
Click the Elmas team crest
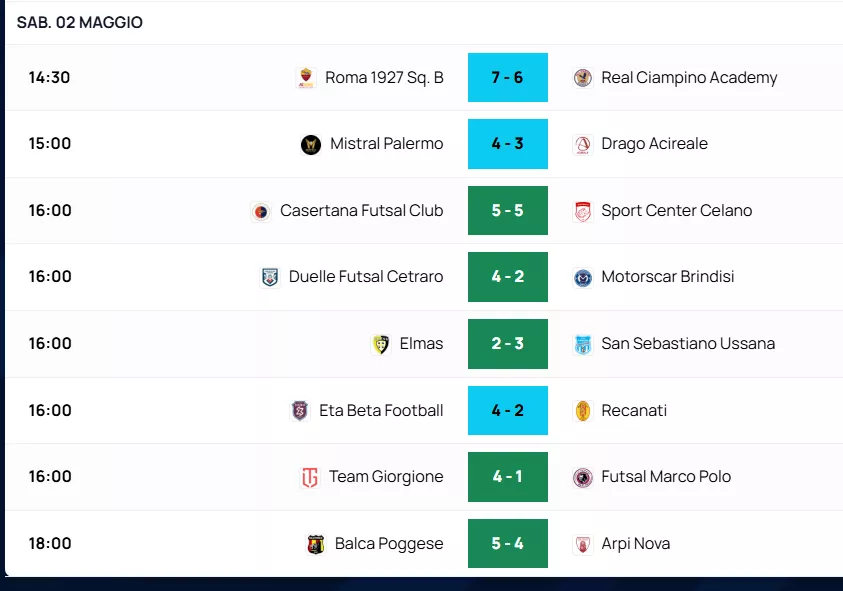coord(381,344)
